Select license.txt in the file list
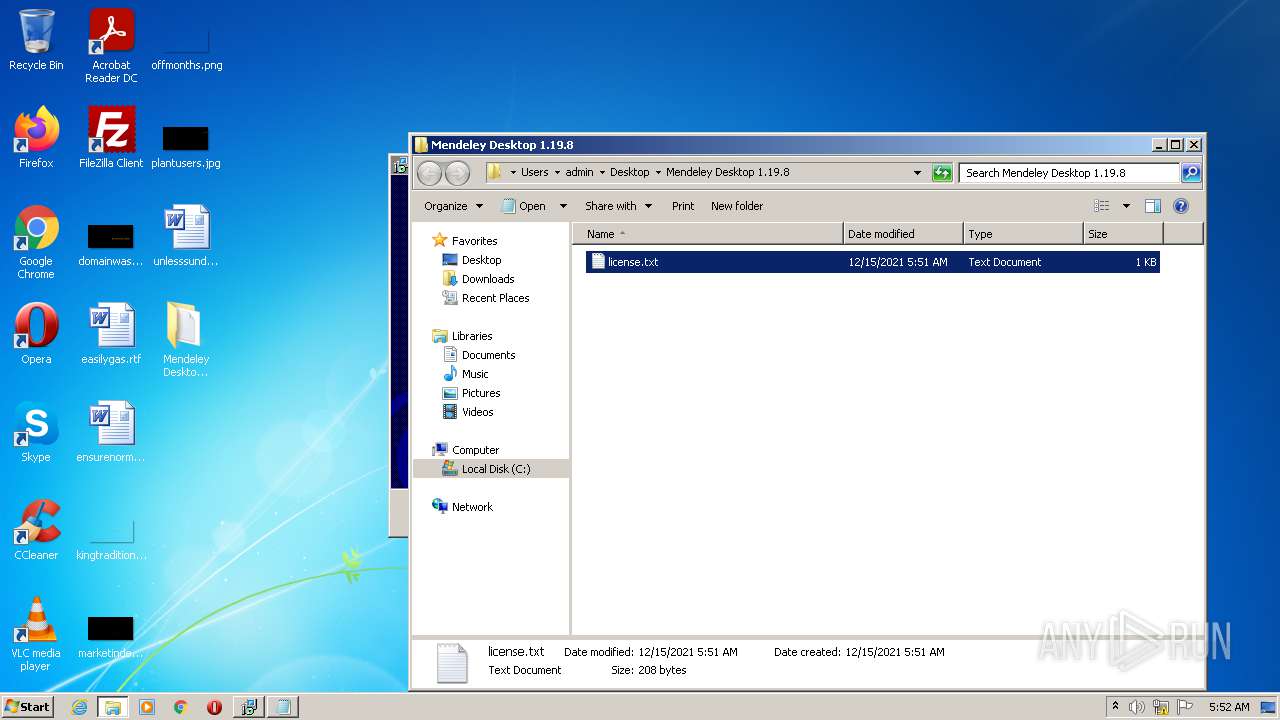The image size is (1280, 720). pos(872,262)
